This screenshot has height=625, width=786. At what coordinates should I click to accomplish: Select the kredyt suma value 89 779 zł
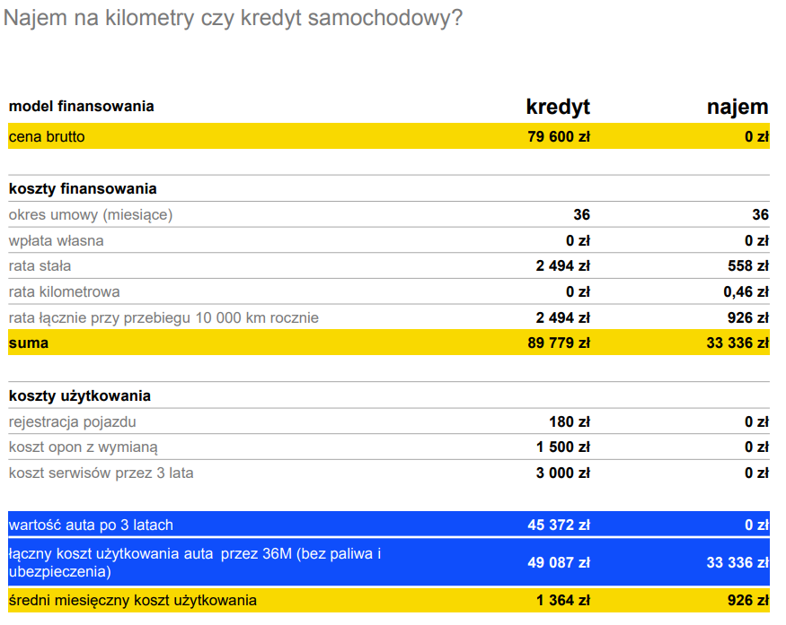click(x=558, y=343)
